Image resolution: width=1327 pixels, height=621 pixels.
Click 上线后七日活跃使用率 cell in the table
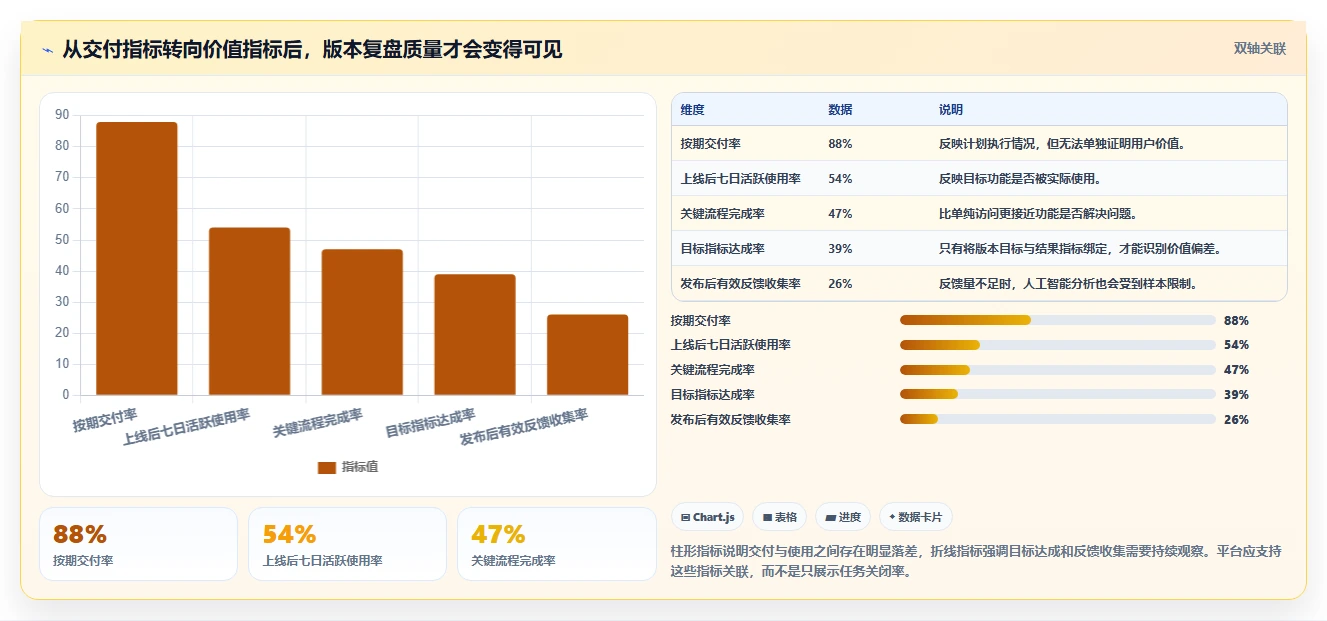[740, 179]
